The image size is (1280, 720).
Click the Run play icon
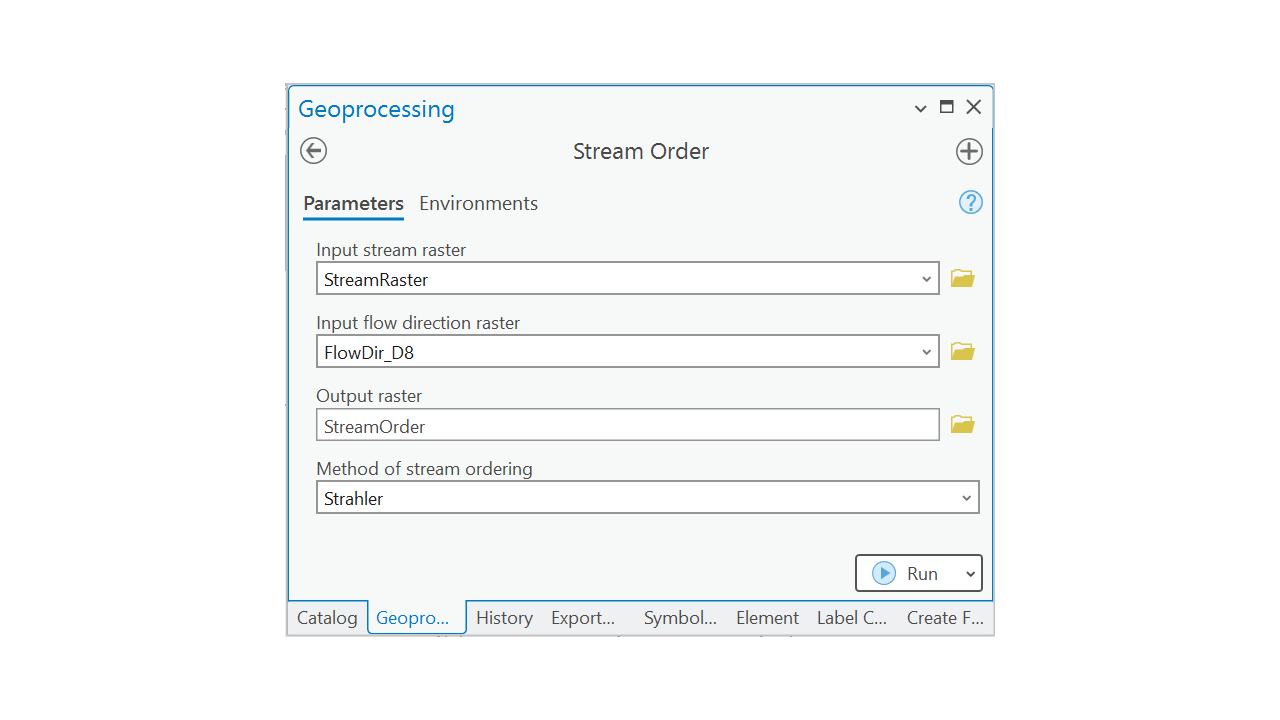click(x=884, y=573)
